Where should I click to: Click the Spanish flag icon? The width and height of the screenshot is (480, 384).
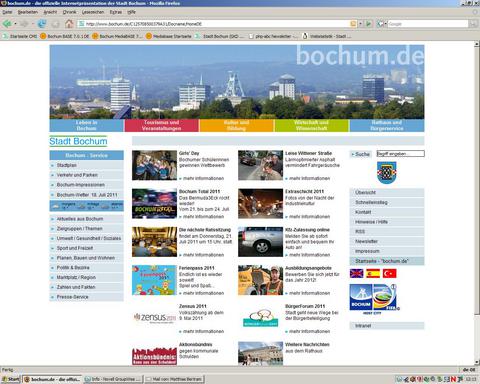373,274
